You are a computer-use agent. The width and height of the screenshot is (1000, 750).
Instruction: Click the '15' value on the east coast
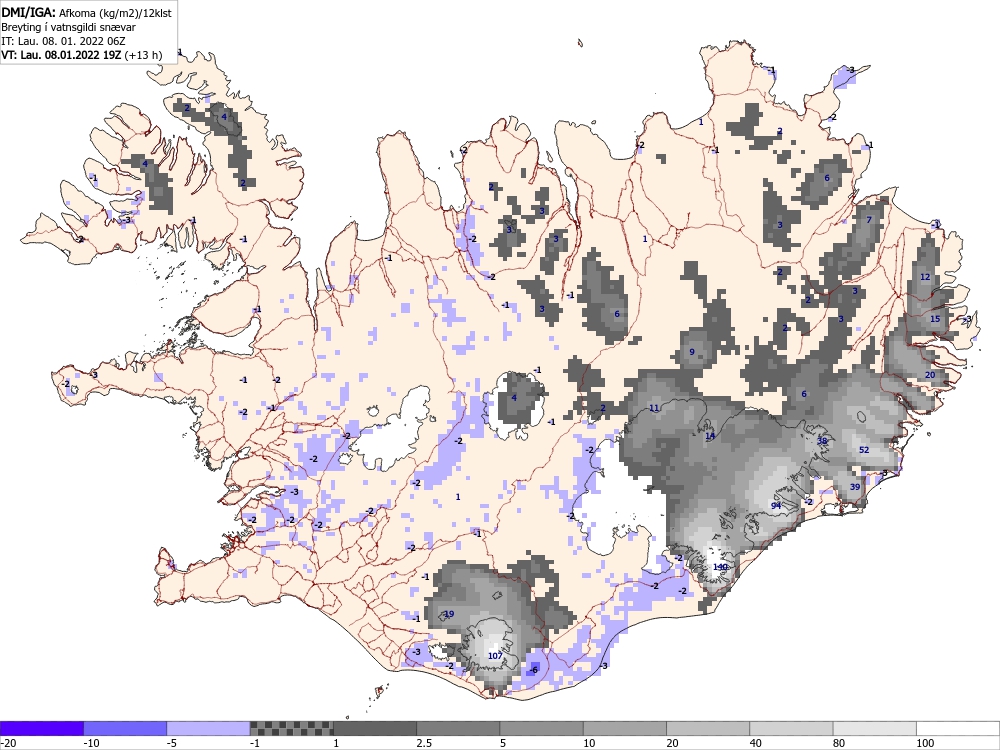point(935,319)
